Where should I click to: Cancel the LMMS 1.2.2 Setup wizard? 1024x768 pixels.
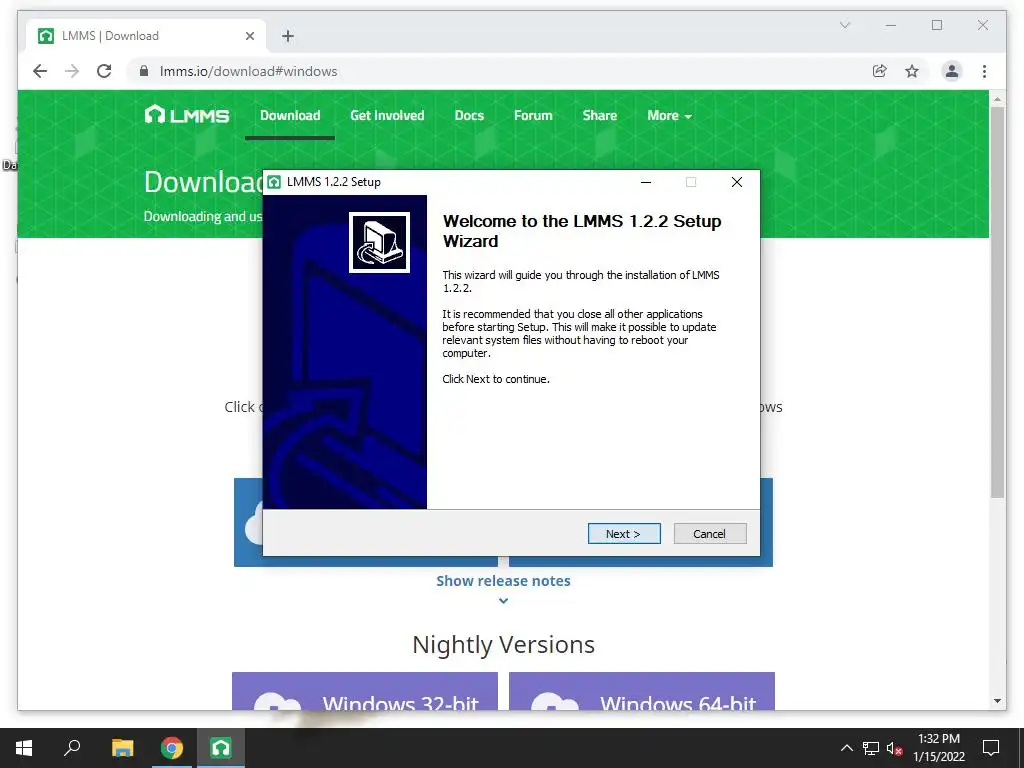point(709,534)
